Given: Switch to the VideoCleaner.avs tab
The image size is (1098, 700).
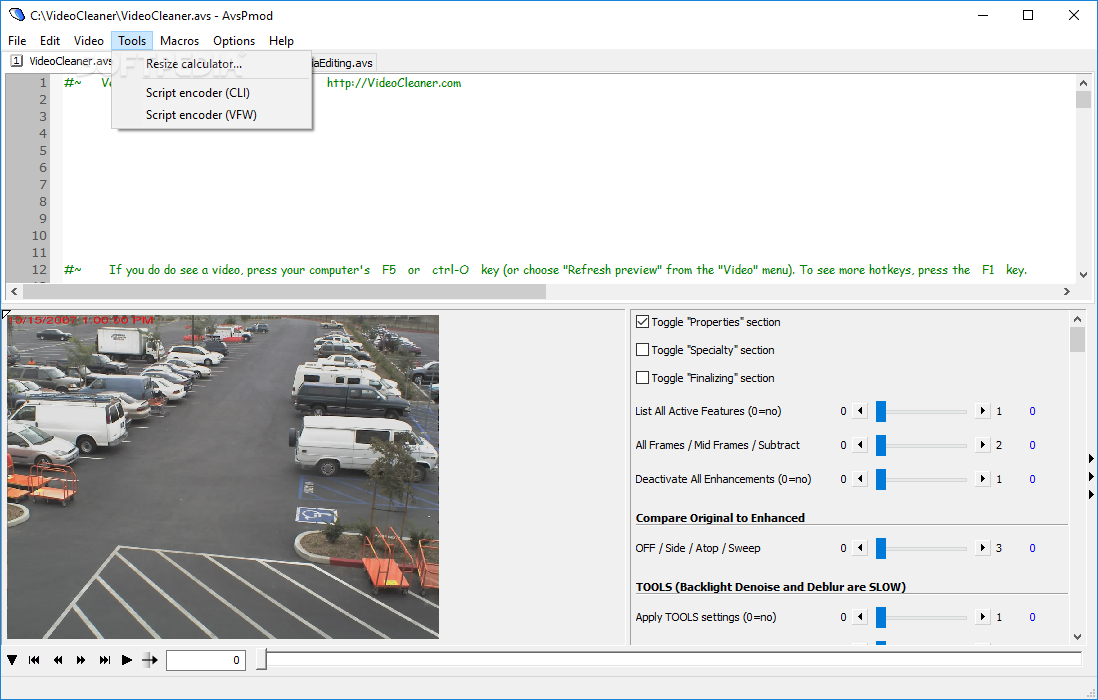Looking at the screenshot, I should [x=60, y=61].
